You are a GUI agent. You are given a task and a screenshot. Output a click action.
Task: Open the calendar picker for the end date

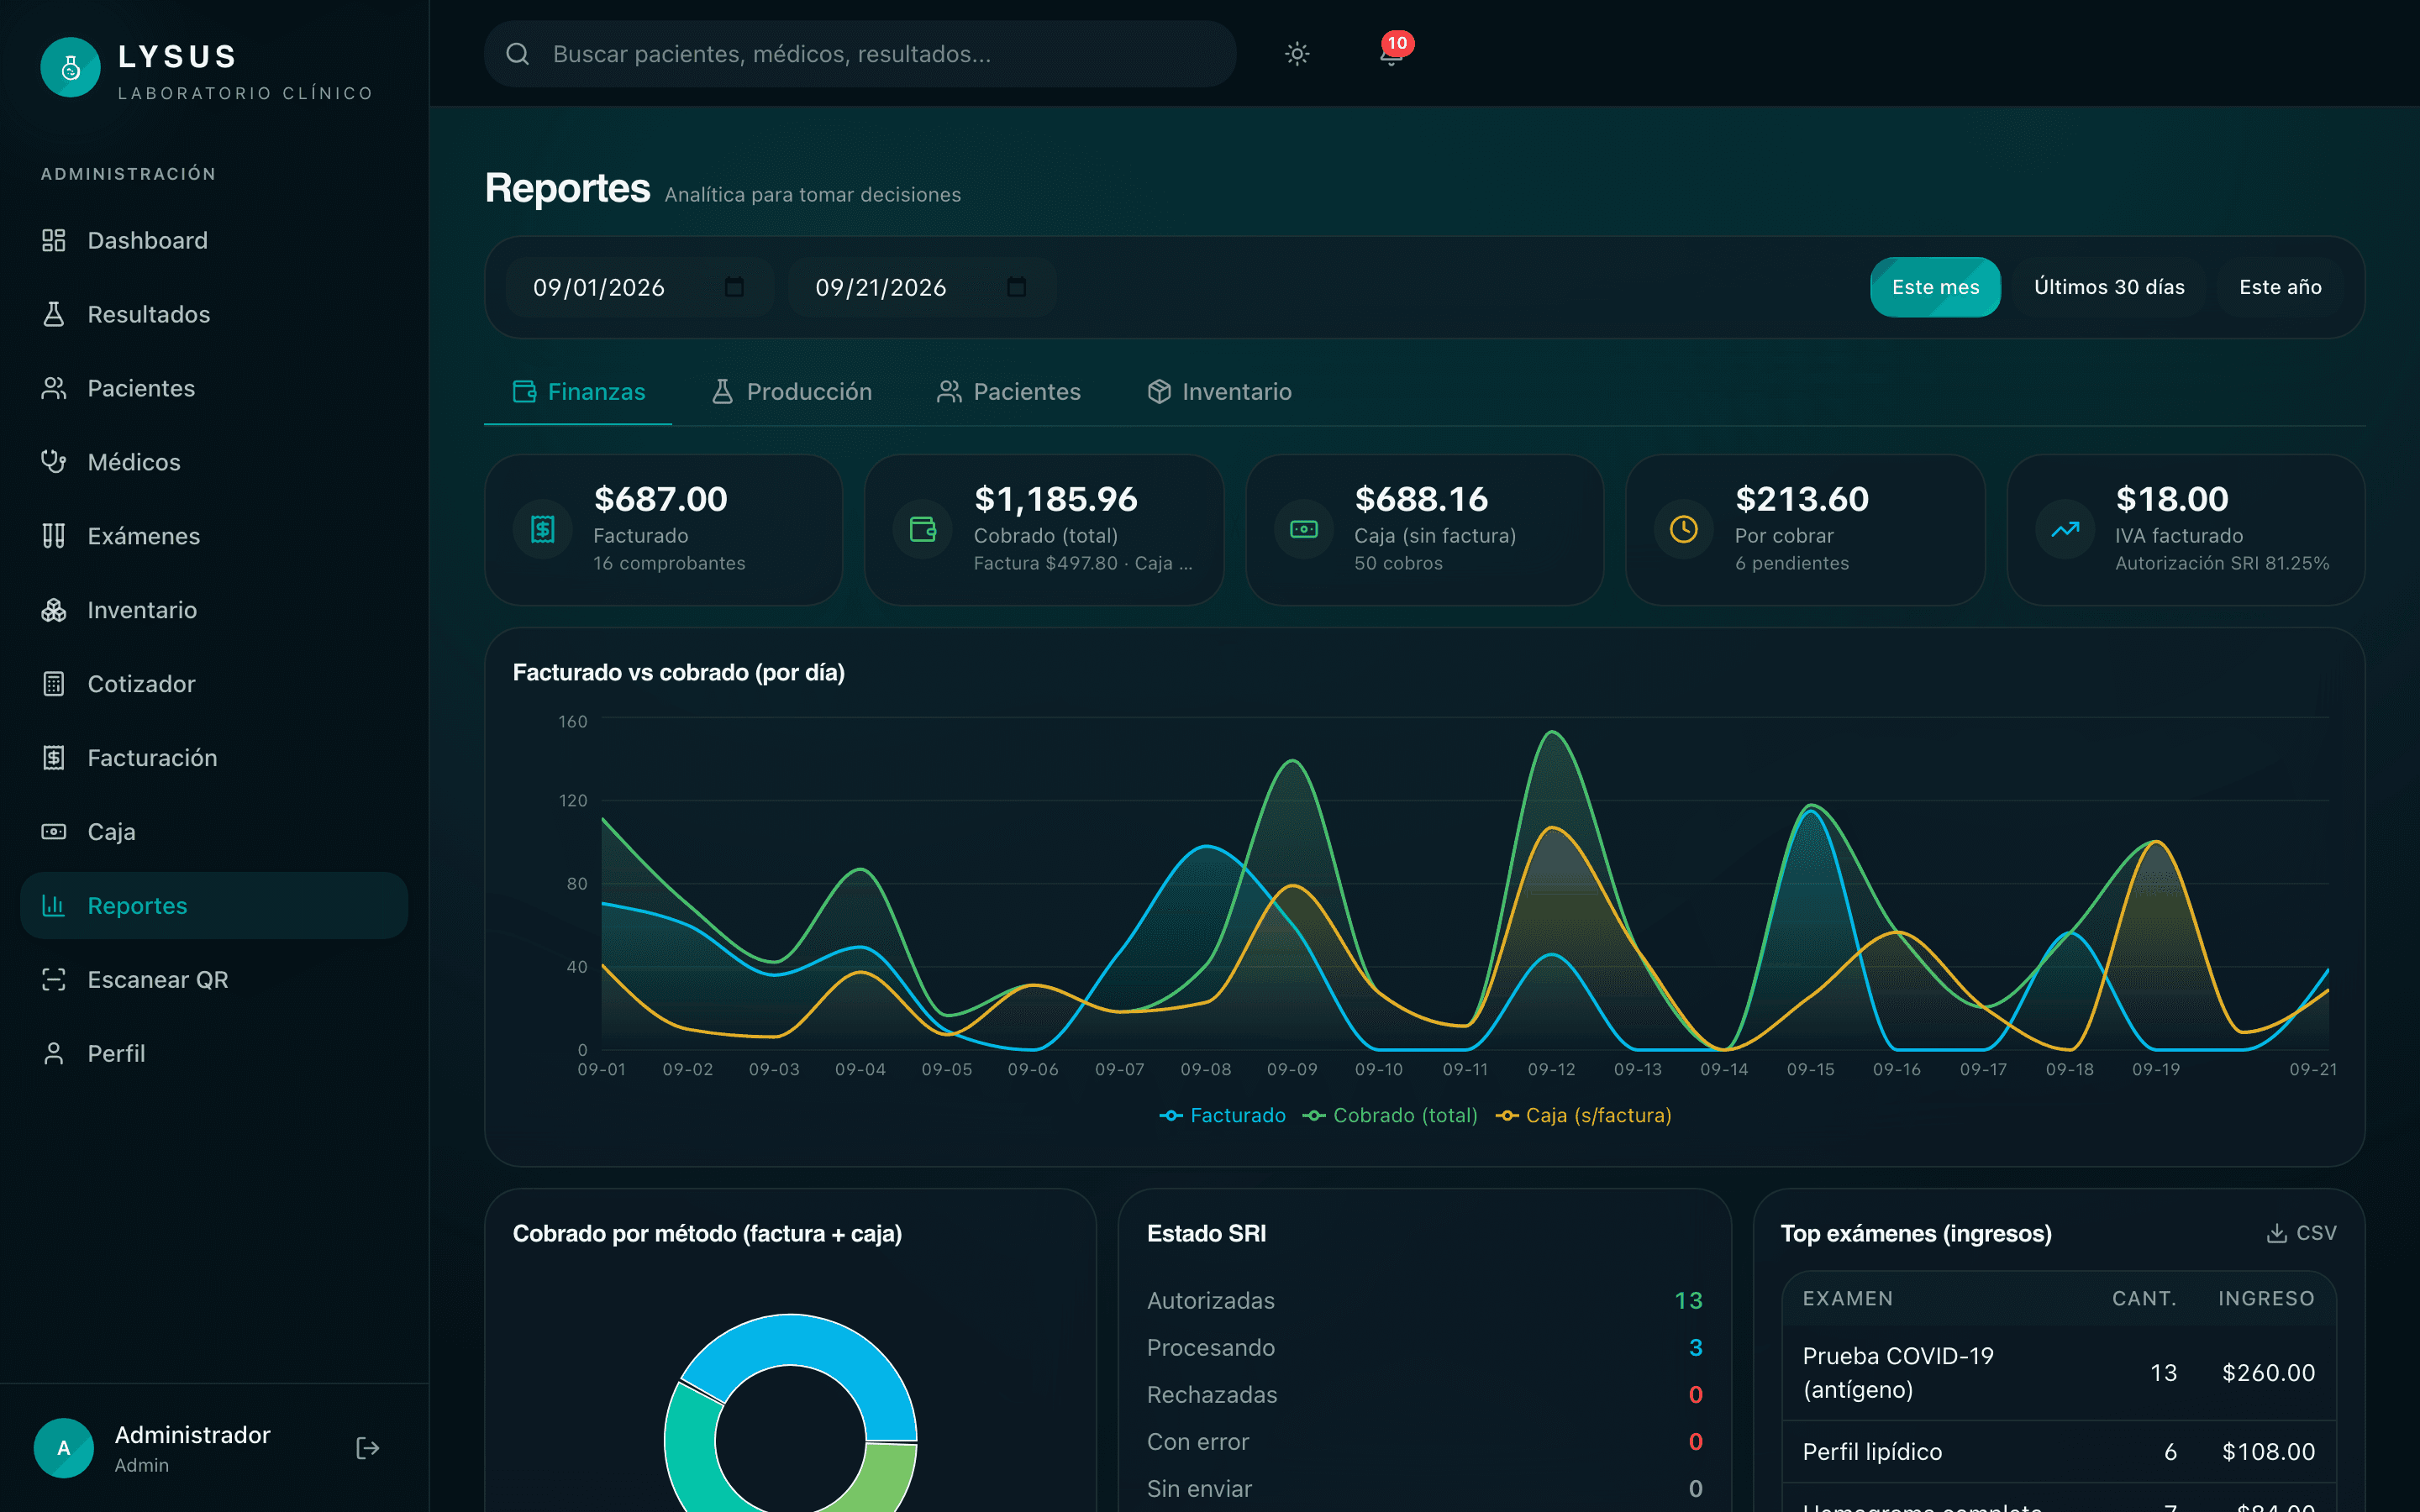[x=1016, y=288]
